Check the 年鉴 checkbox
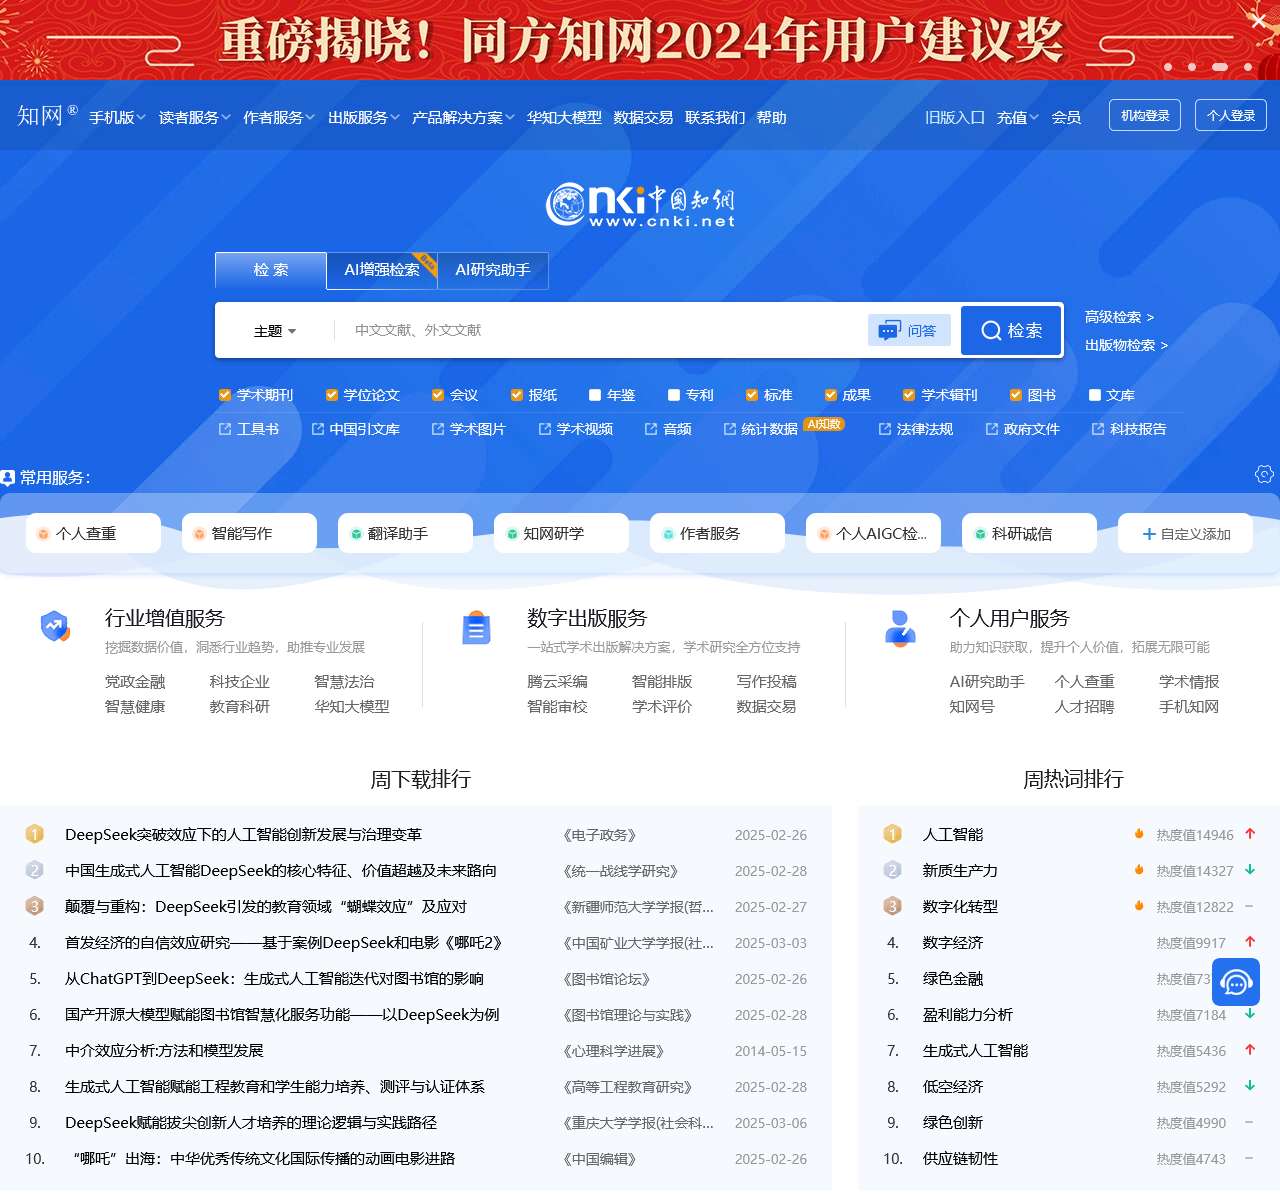 [x=595, y=395]
